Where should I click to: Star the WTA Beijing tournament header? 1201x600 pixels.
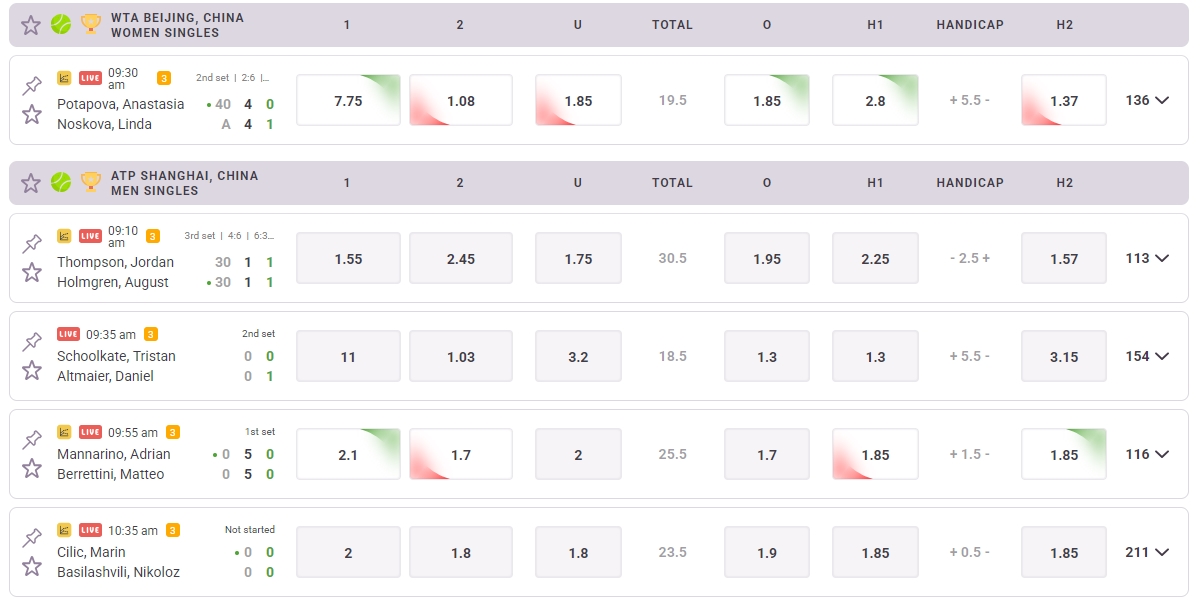tap(30, 24)
